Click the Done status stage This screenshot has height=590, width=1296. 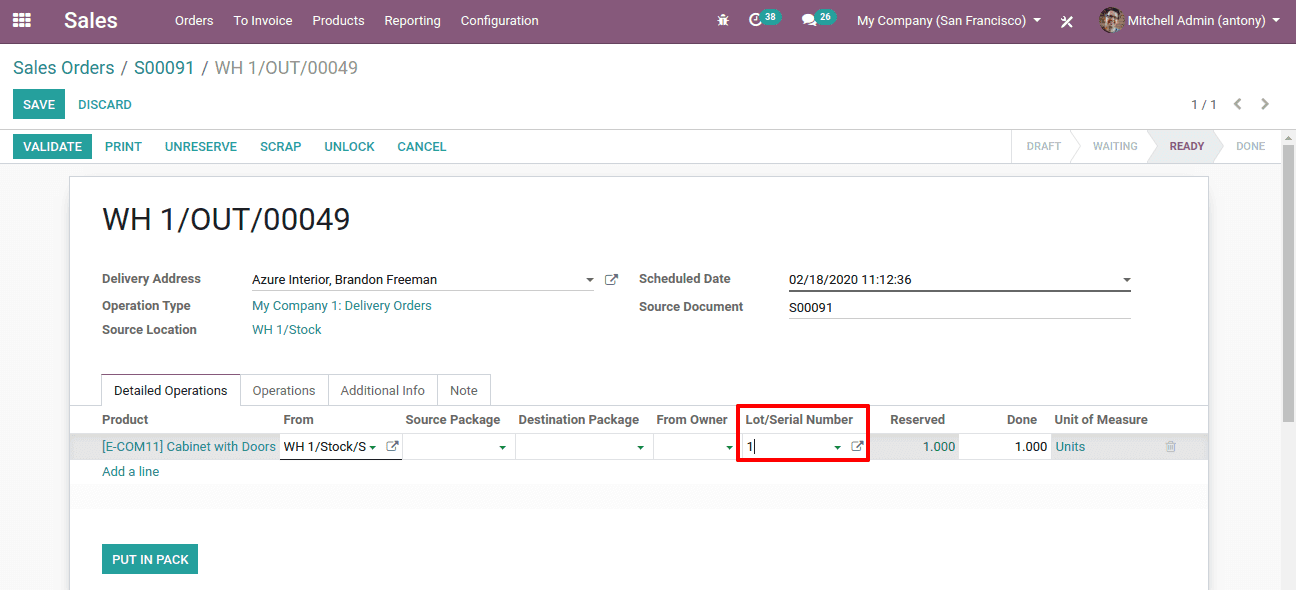click(1250, 146)
